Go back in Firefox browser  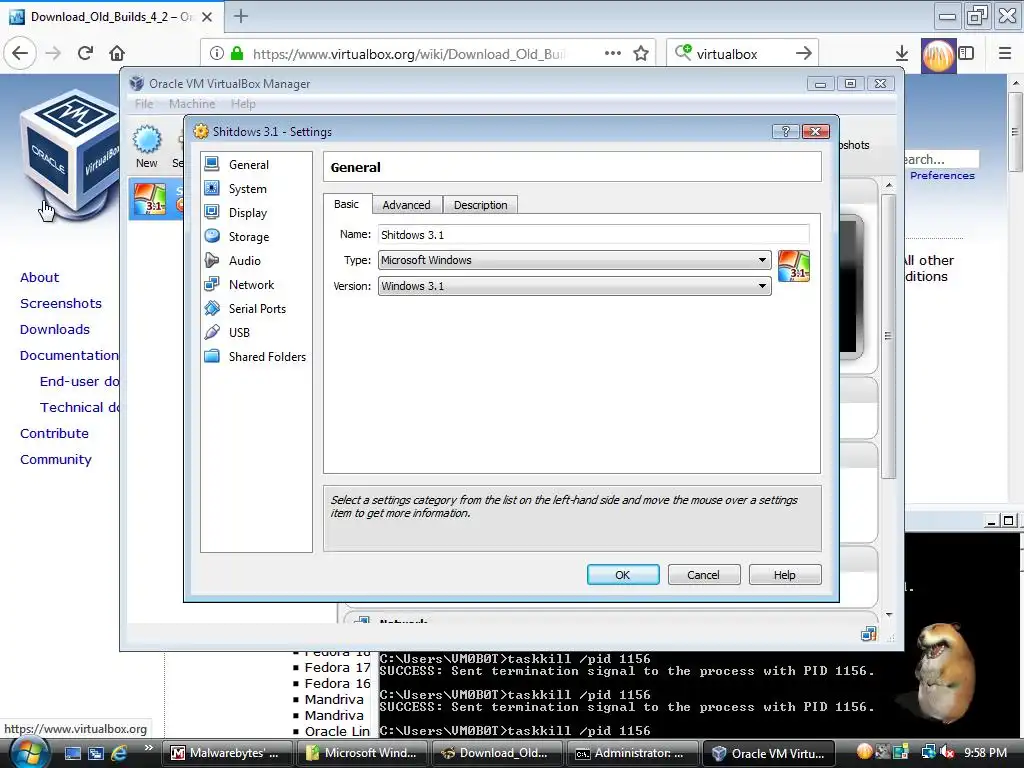20,53
